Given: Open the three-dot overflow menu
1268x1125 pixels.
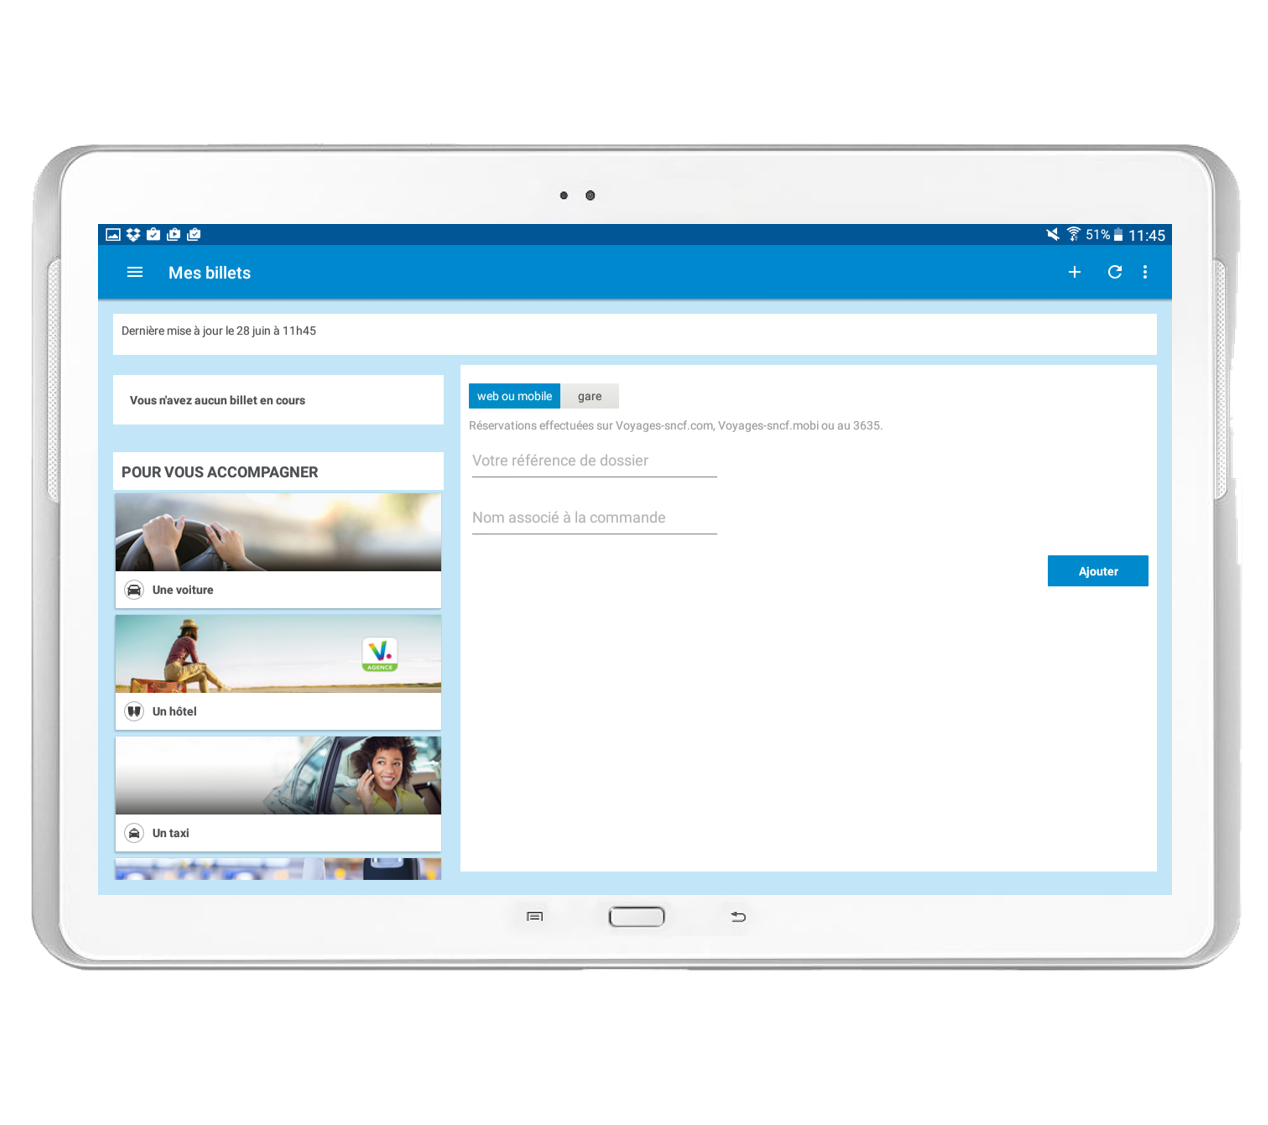Looking at the screenshot, I should coord(1145,272).
